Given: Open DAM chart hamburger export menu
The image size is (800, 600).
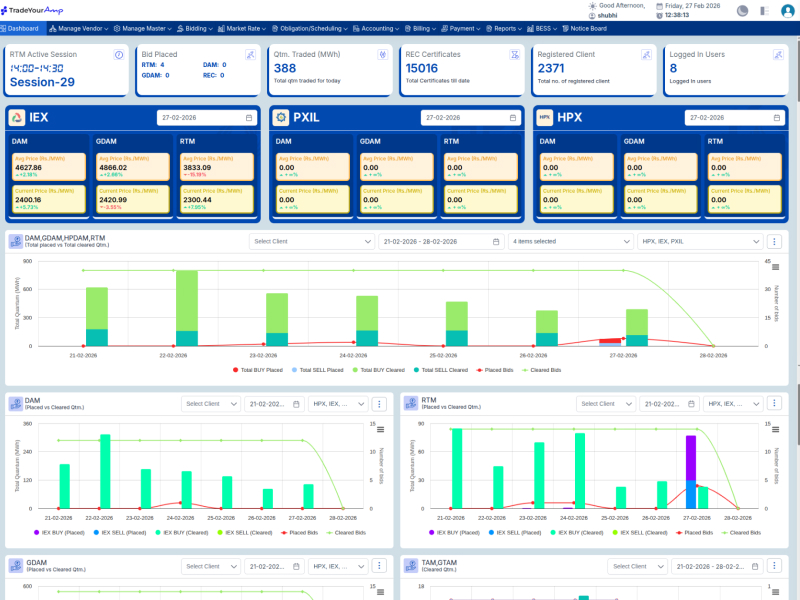Looking at the screenshot, I should 381,430.
